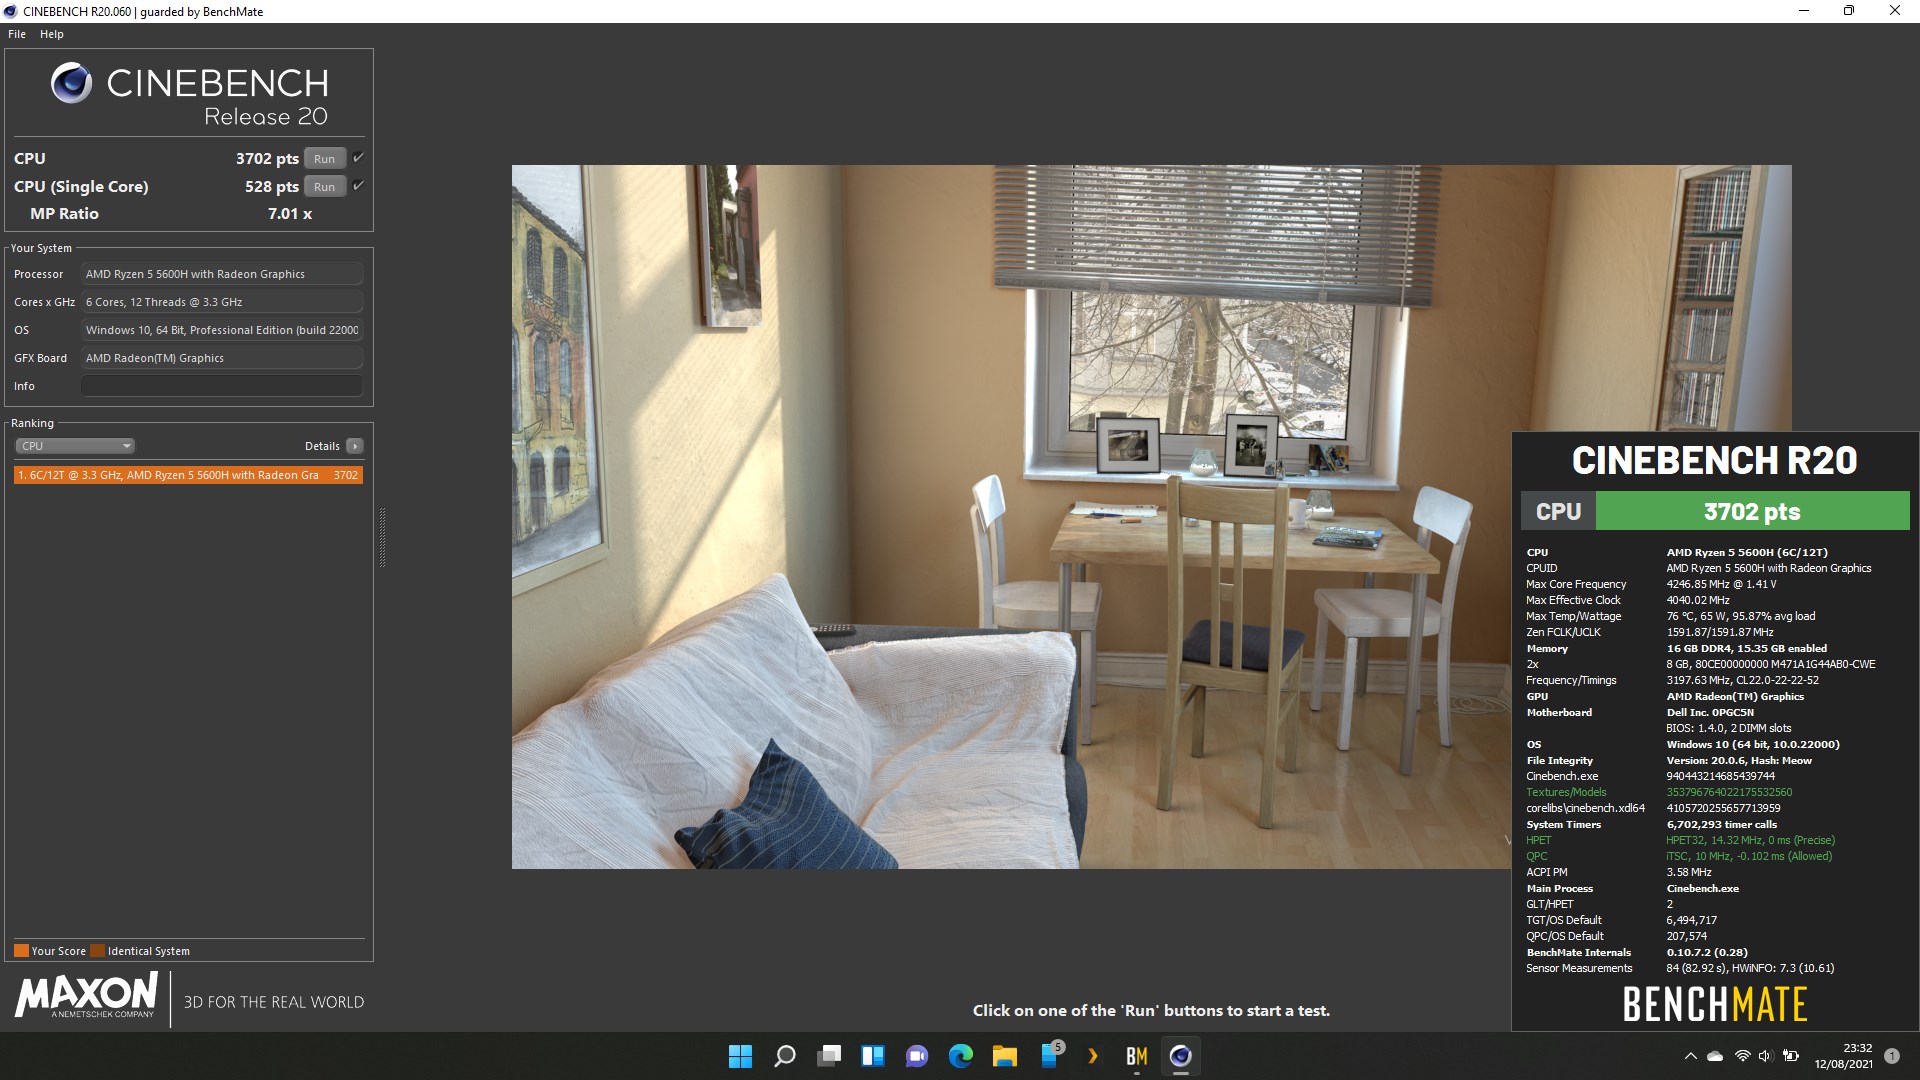
Task: Click the Dell Inc. 0PGC5N motherboard text
Action: [1710, 712]
